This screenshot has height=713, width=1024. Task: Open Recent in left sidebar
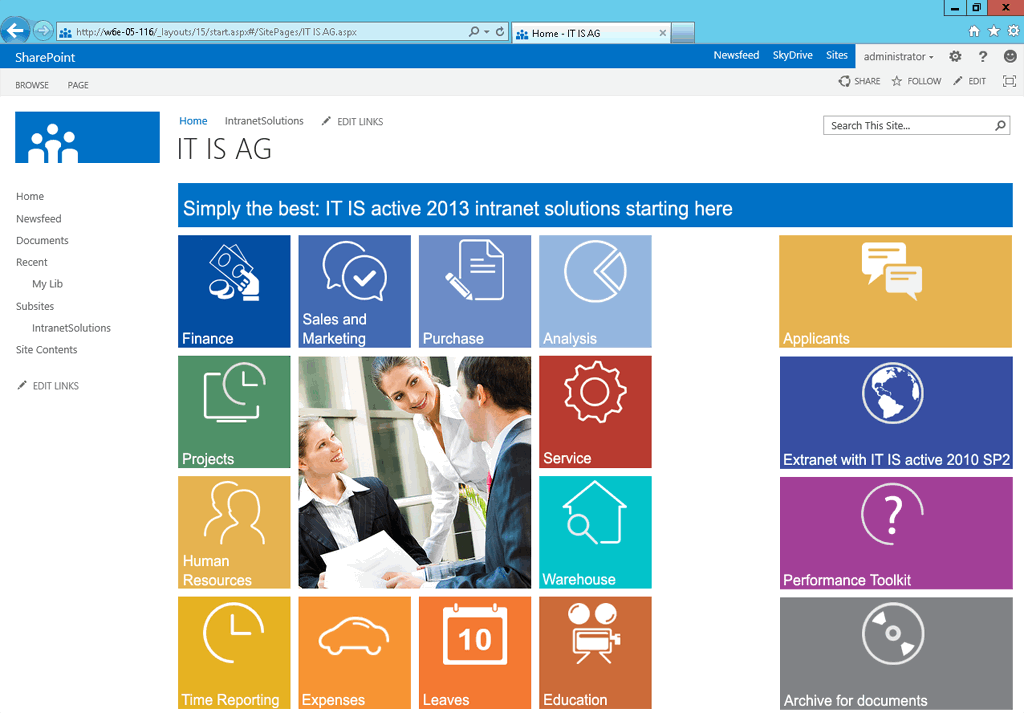point(31,262)
